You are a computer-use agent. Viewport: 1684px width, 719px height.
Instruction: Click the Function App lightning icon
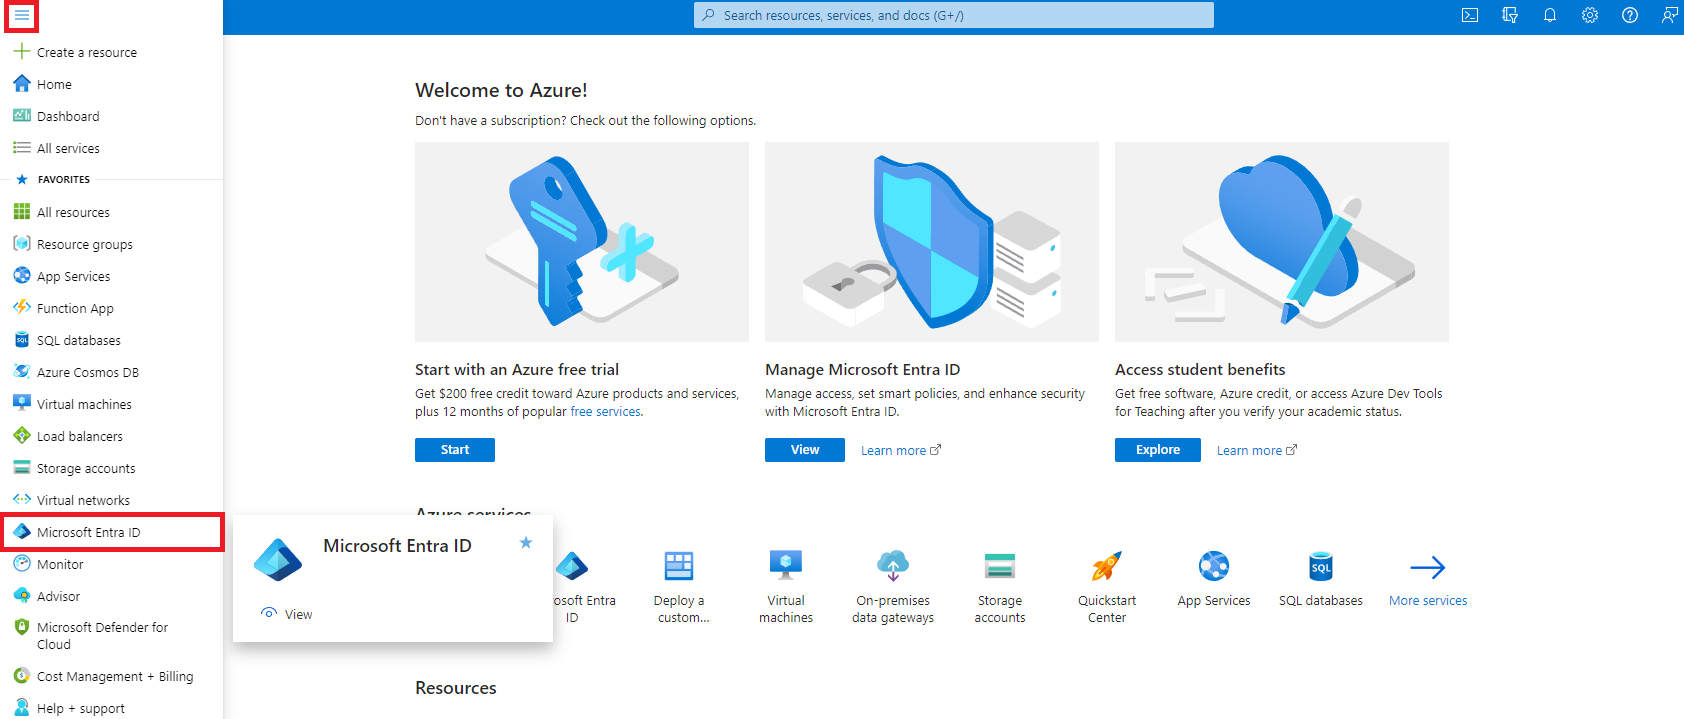click(x=22, y=307)
